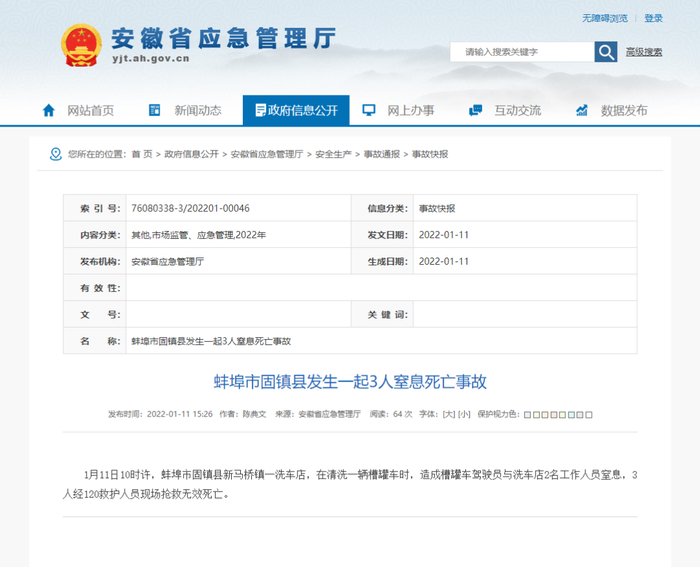Open 事故通报 in the breadcrumb path
The width and height of the screenshot is (700, 567).
tap(381, 154)
